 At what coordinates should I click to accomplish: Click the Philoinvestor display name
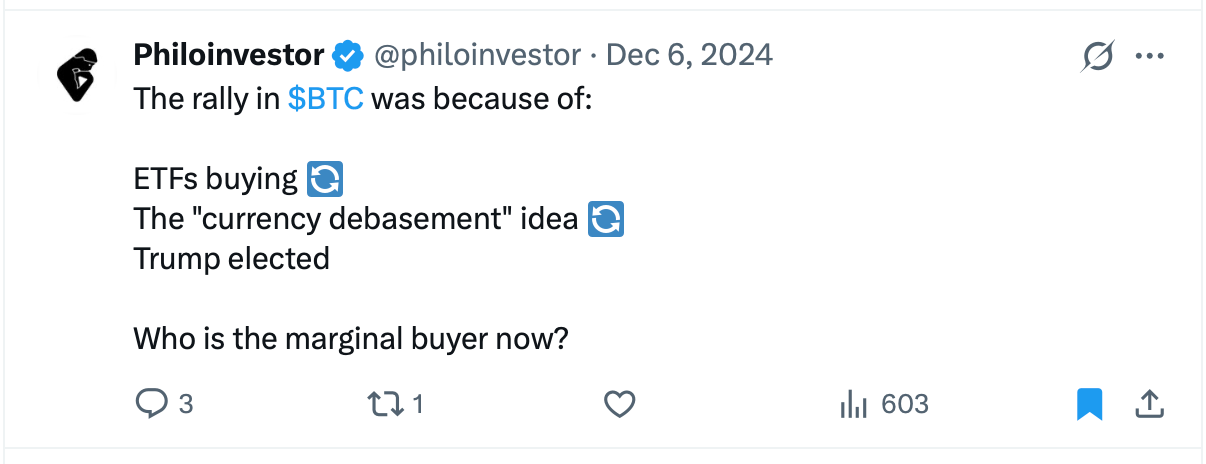[229, 55]
